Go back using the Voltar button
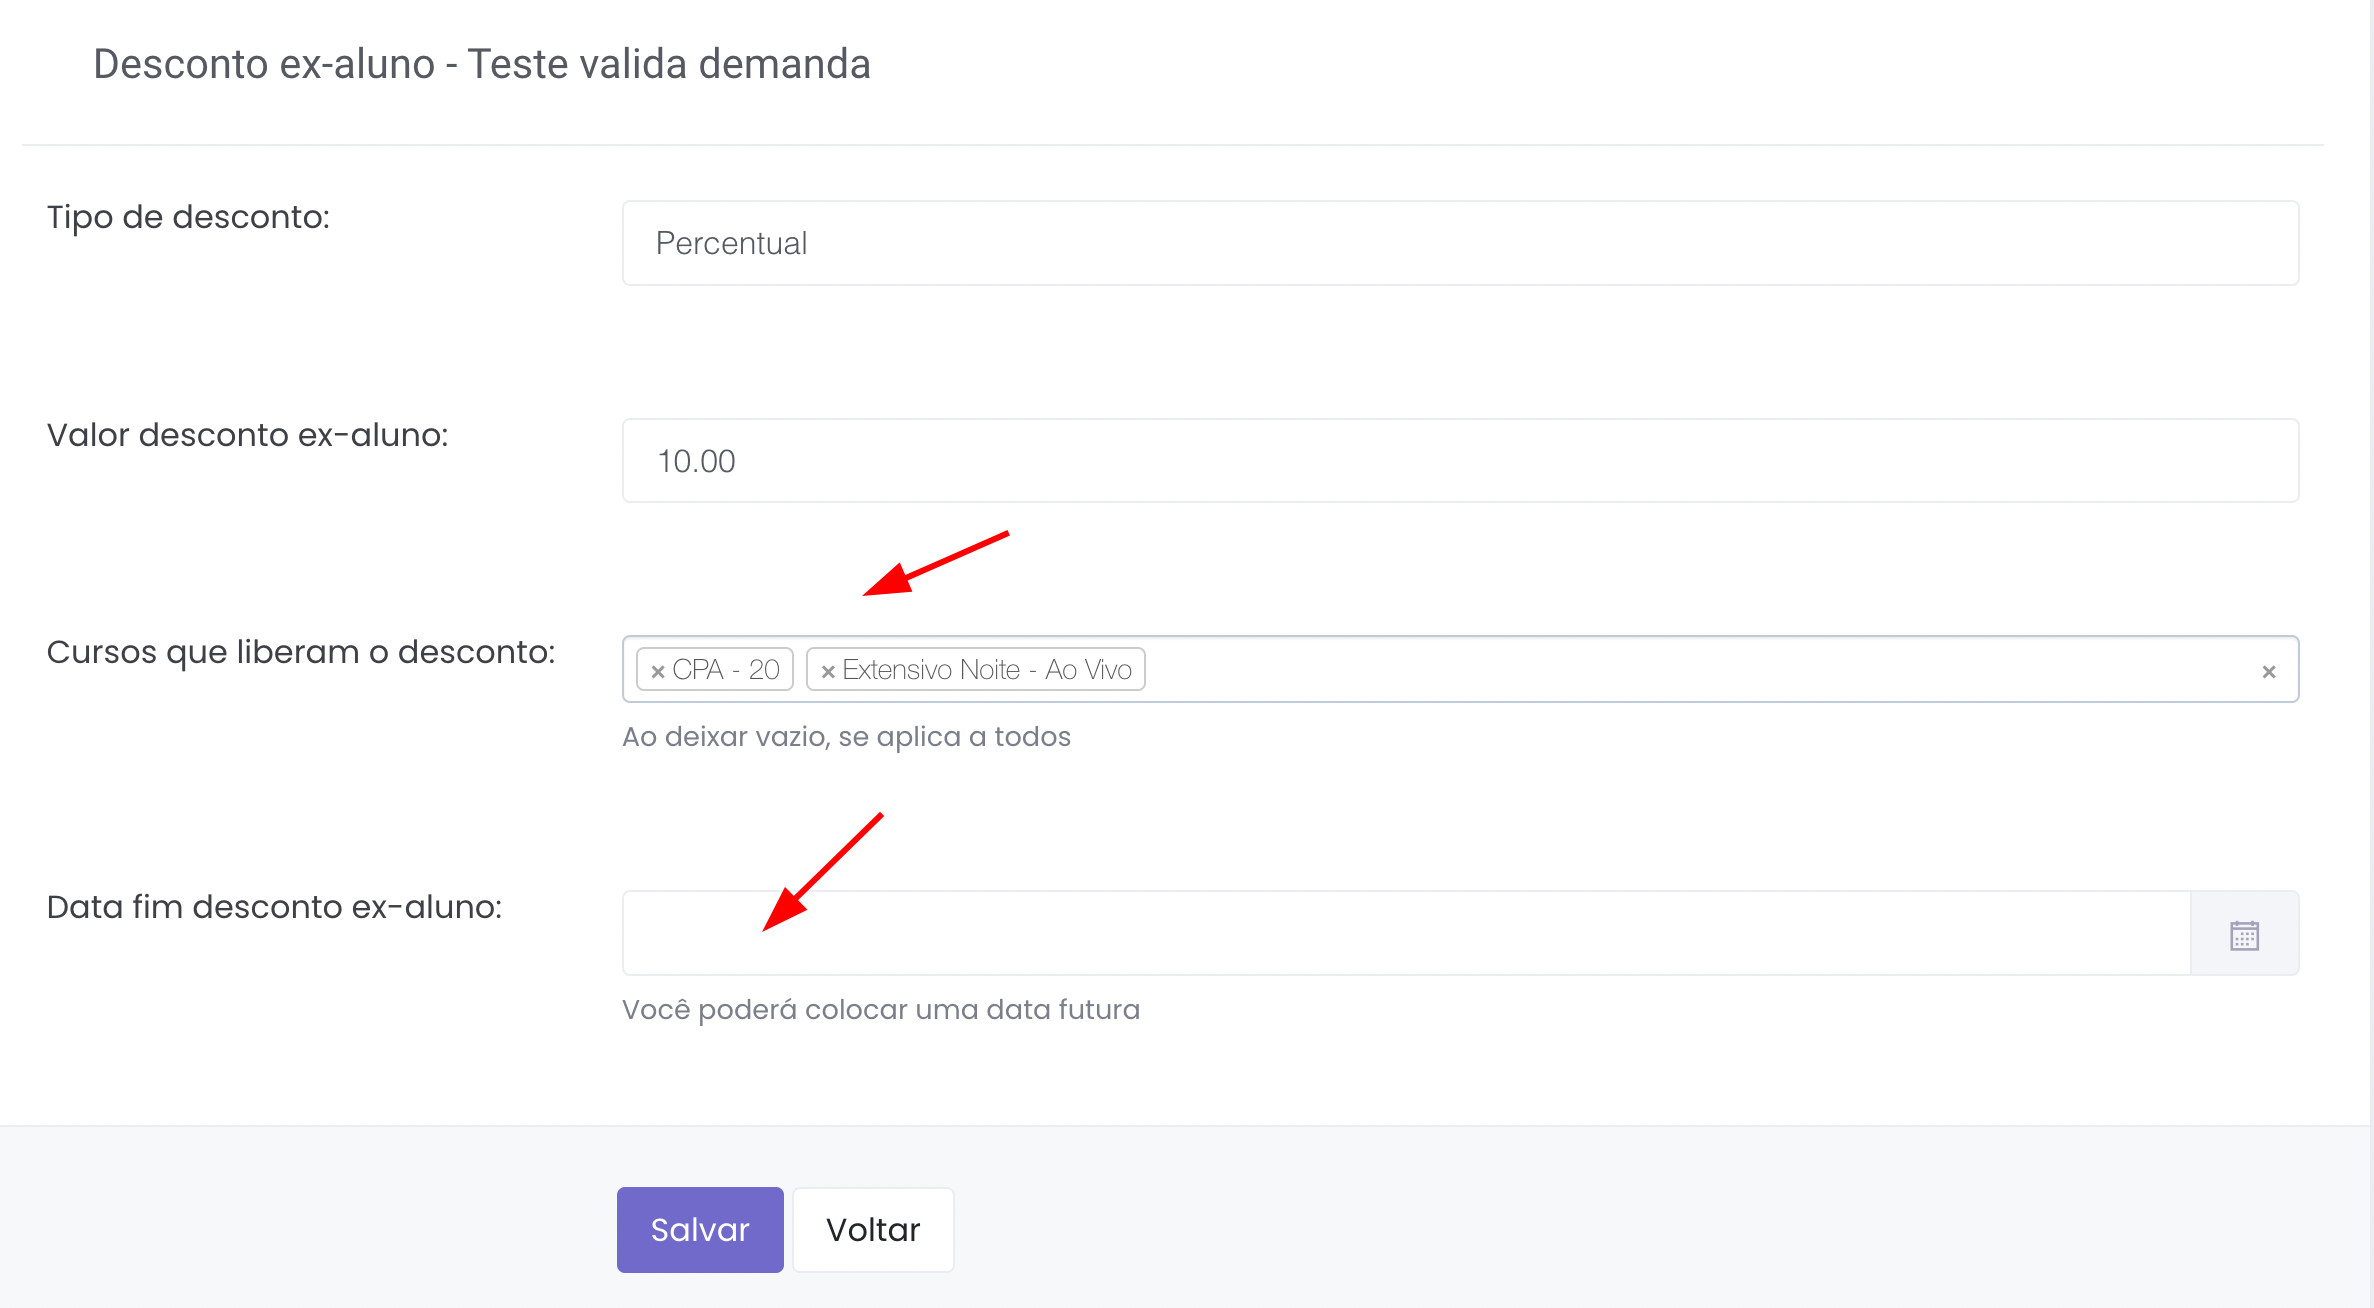 coord(873,1229)
